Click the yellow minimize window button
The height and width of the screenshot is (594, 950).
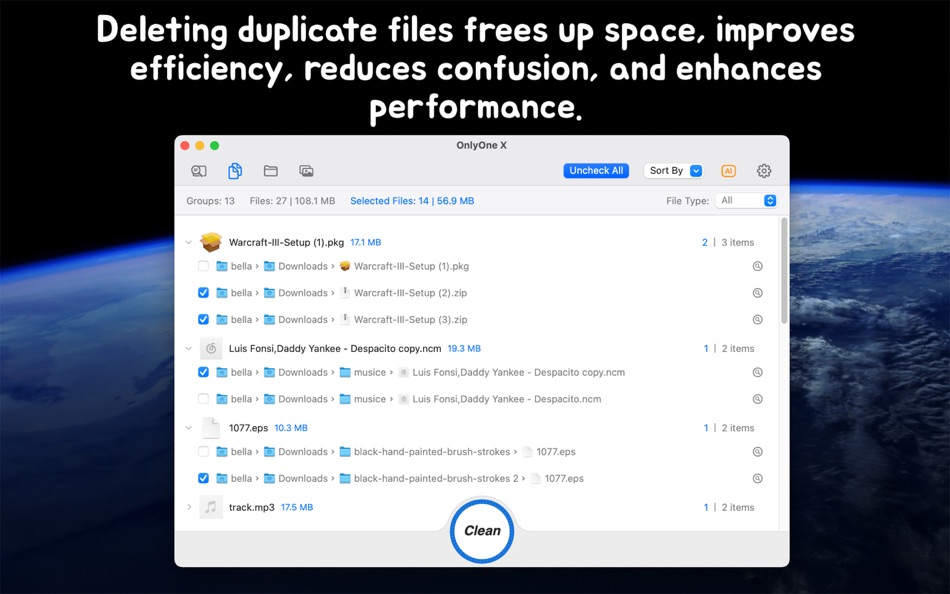(199, 145)
